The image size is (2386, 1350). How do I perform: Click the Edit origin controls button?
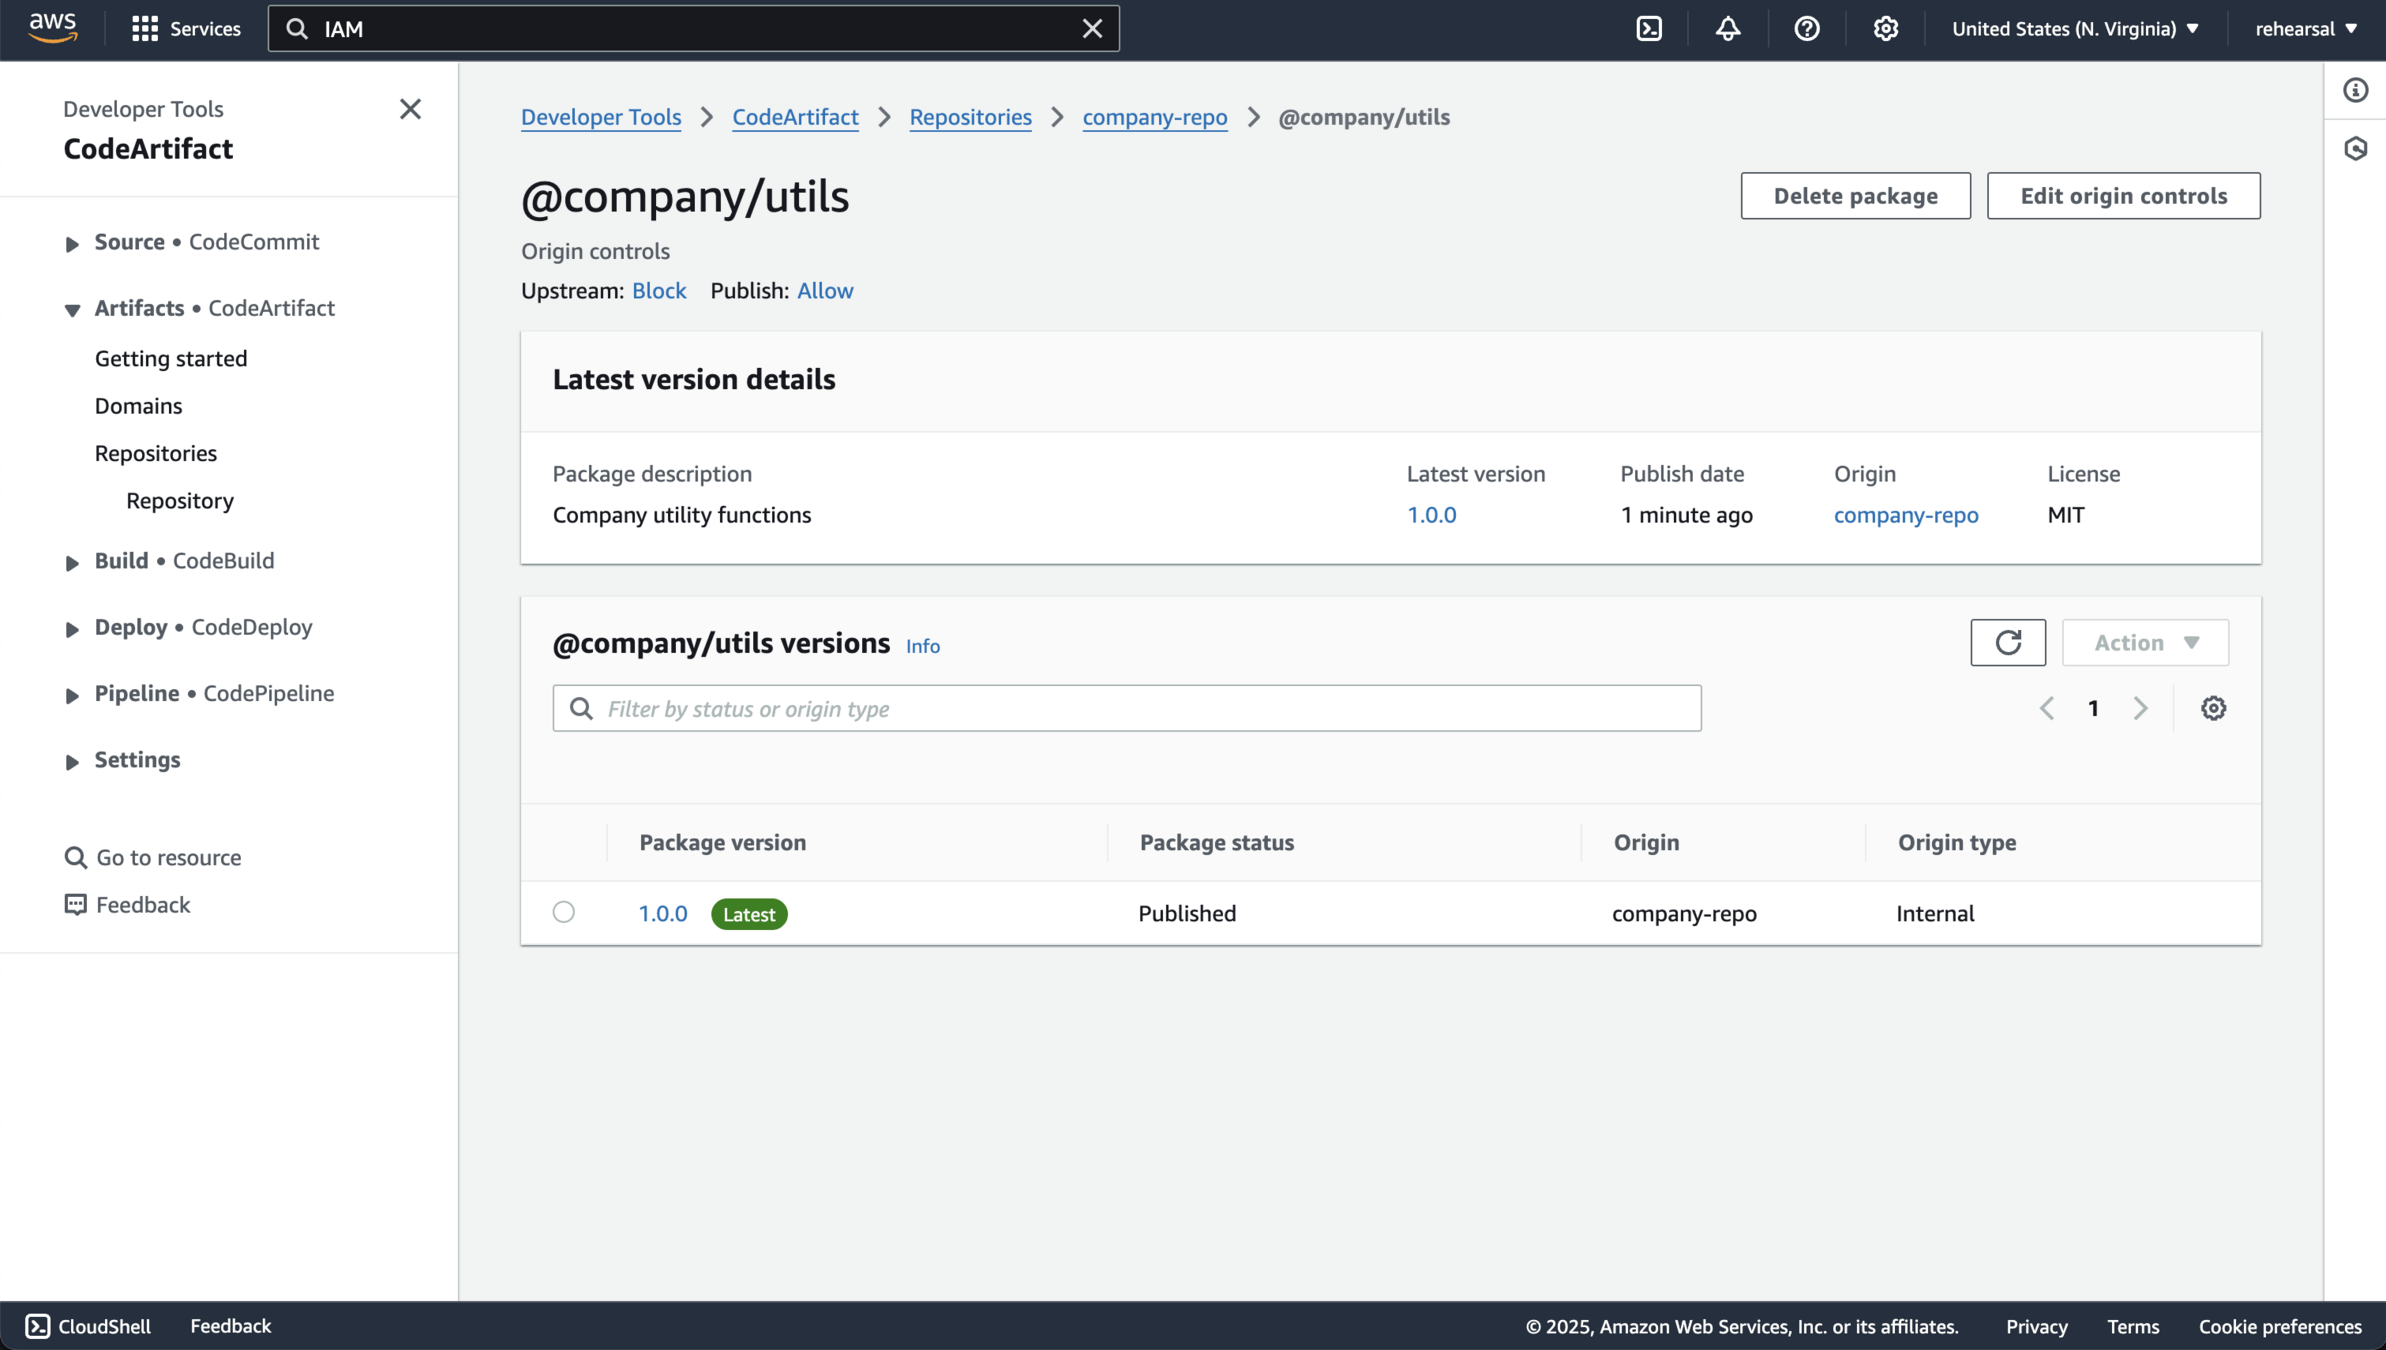pyautogui.click(x=2123, y=195)
